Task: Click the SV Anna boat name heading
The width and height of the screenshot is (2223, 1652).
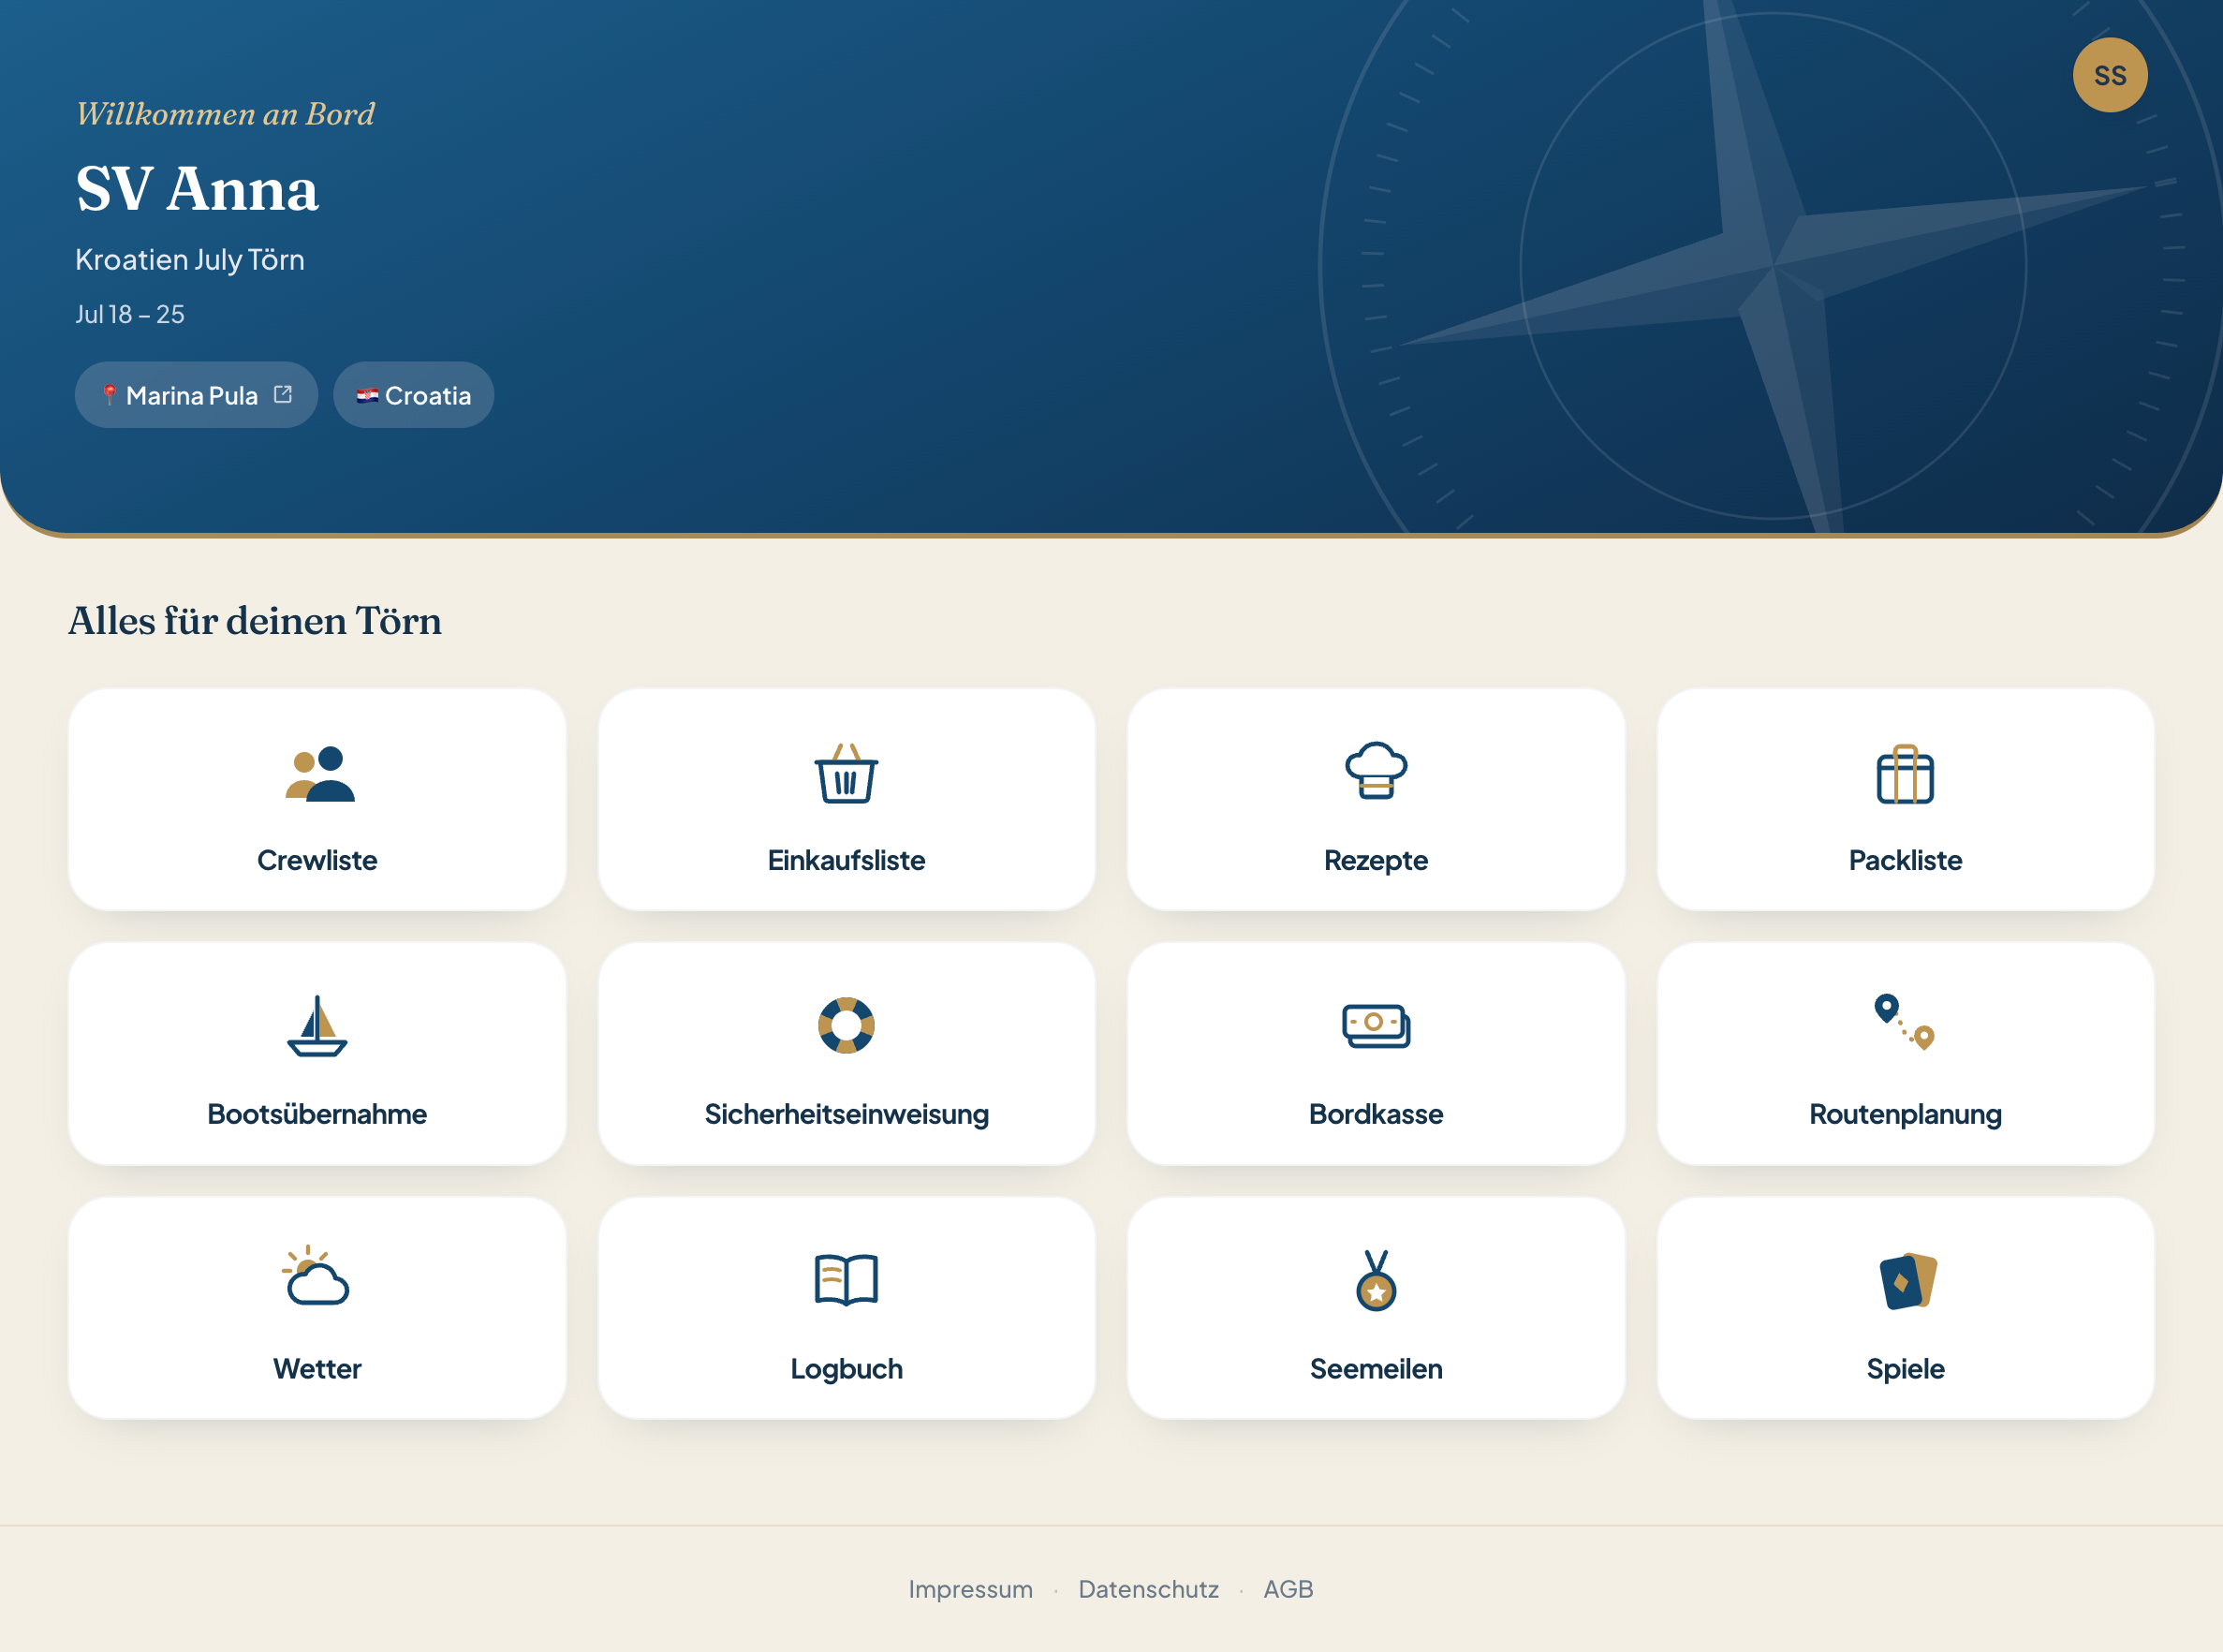Action: pyautogui.click(x=197, y=188)
